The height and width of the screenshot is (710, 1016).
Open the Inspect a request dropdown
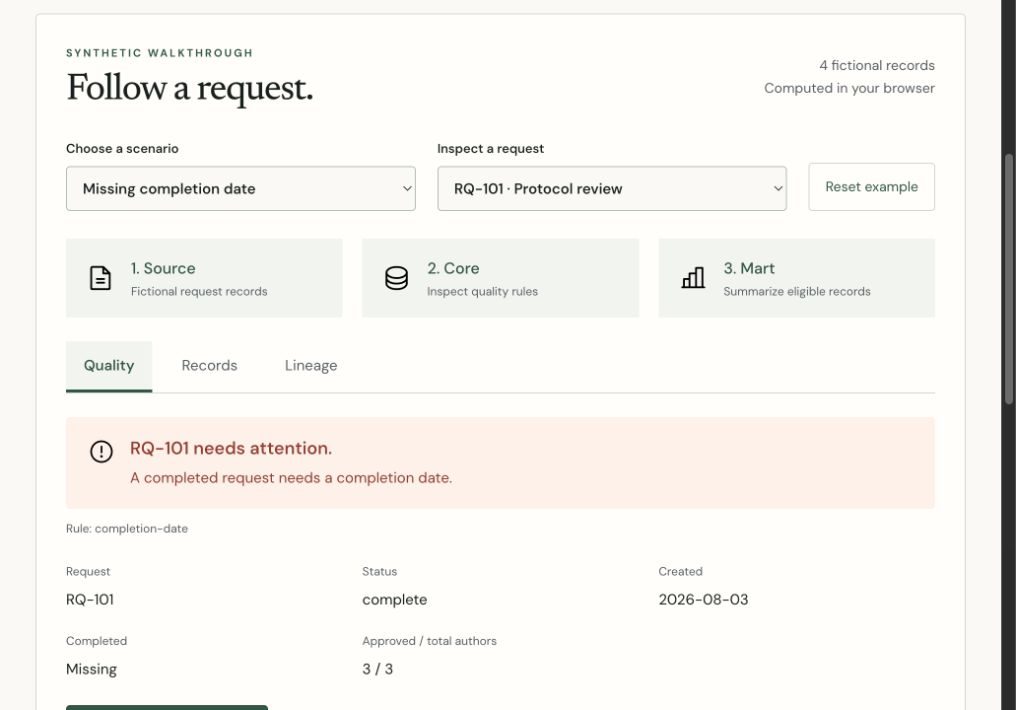(x=612, y=189)
